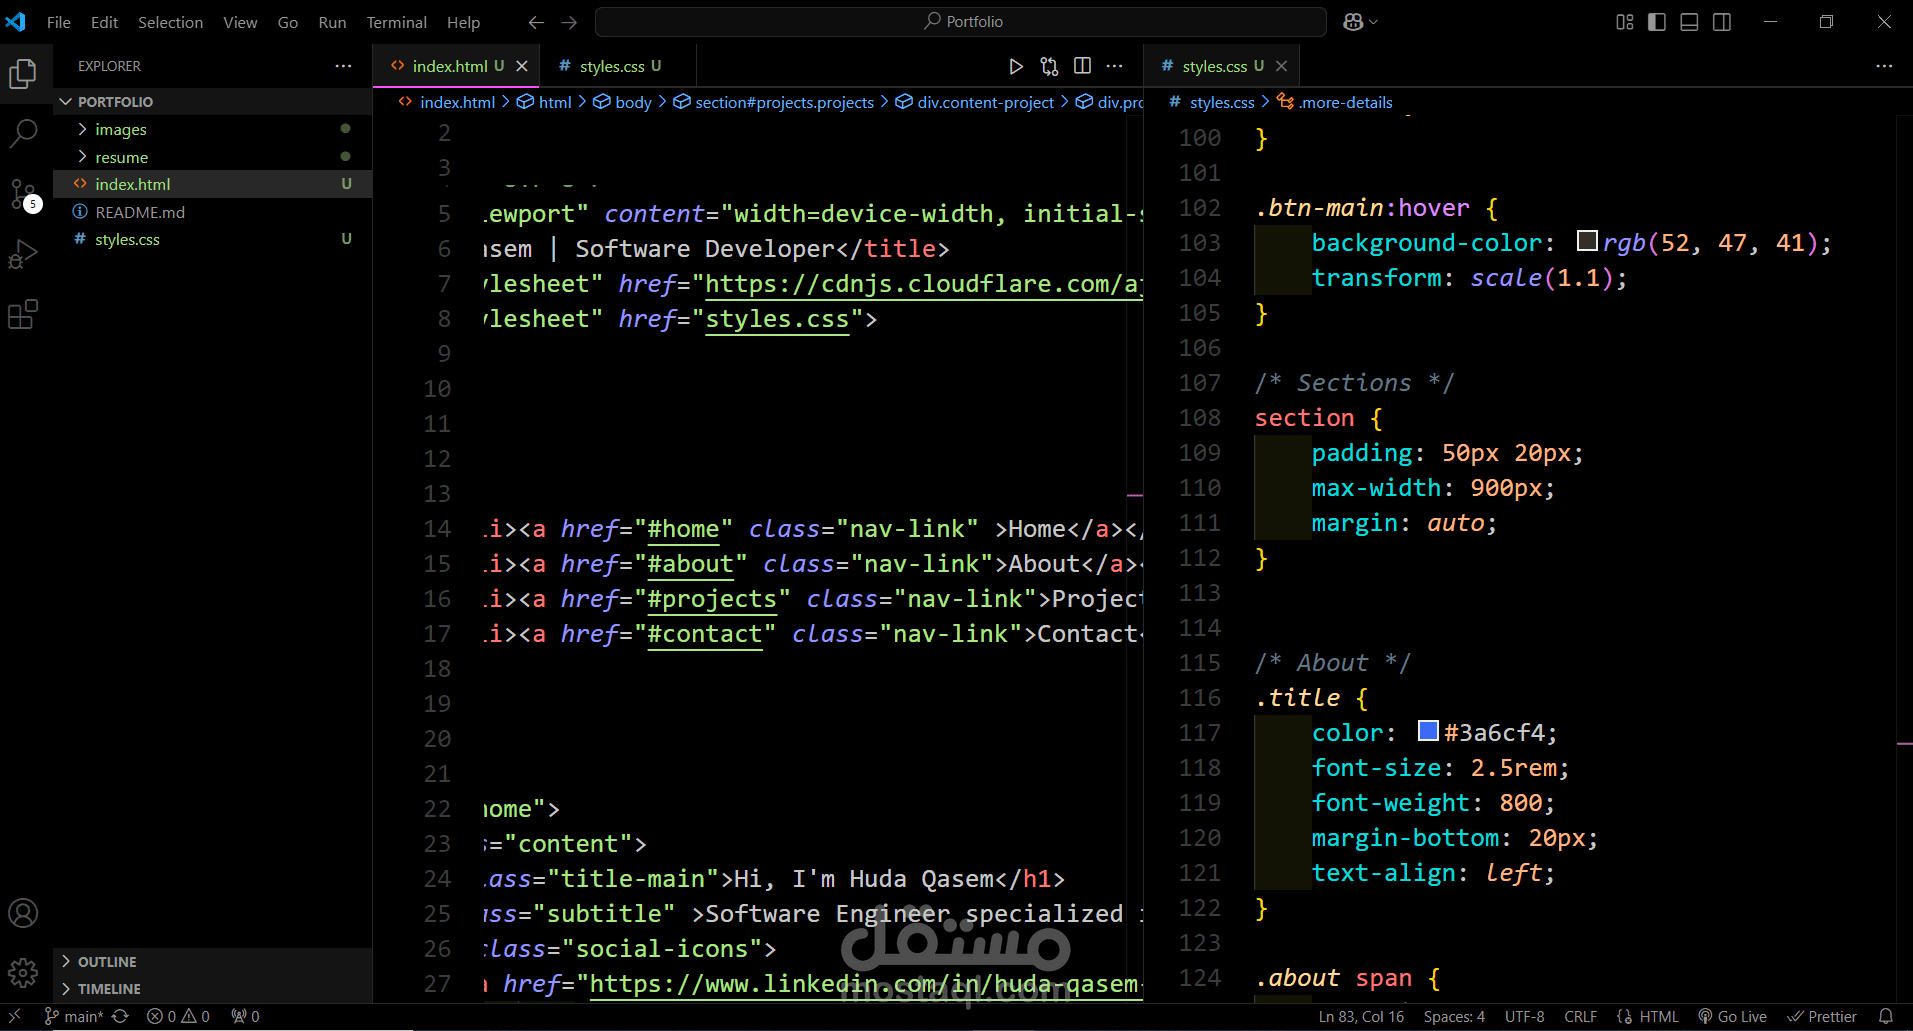Image resolution: width=1913 pixels, height=1031 pixels.
Task: Open the Terminal menu
Action: point(396,22)
